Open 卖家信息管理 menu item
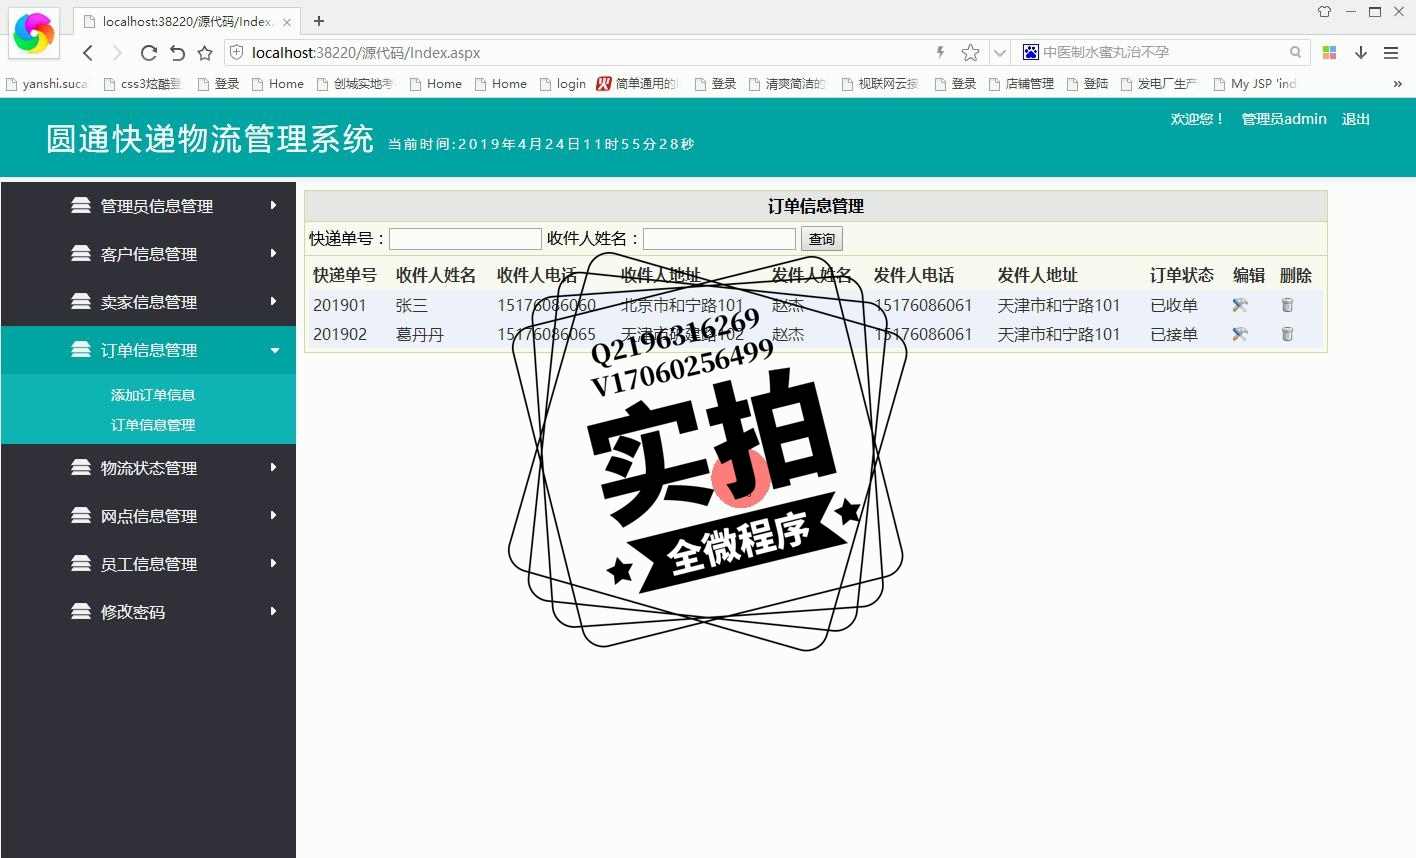The image size is (1416, 858). click(148, 302)
